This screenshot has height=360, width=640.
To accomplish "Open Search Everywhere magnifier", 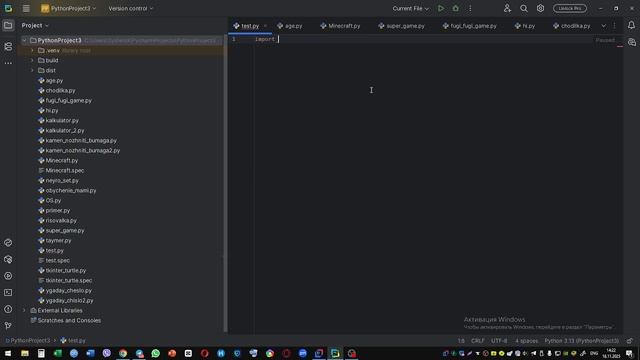I will 524,8.
